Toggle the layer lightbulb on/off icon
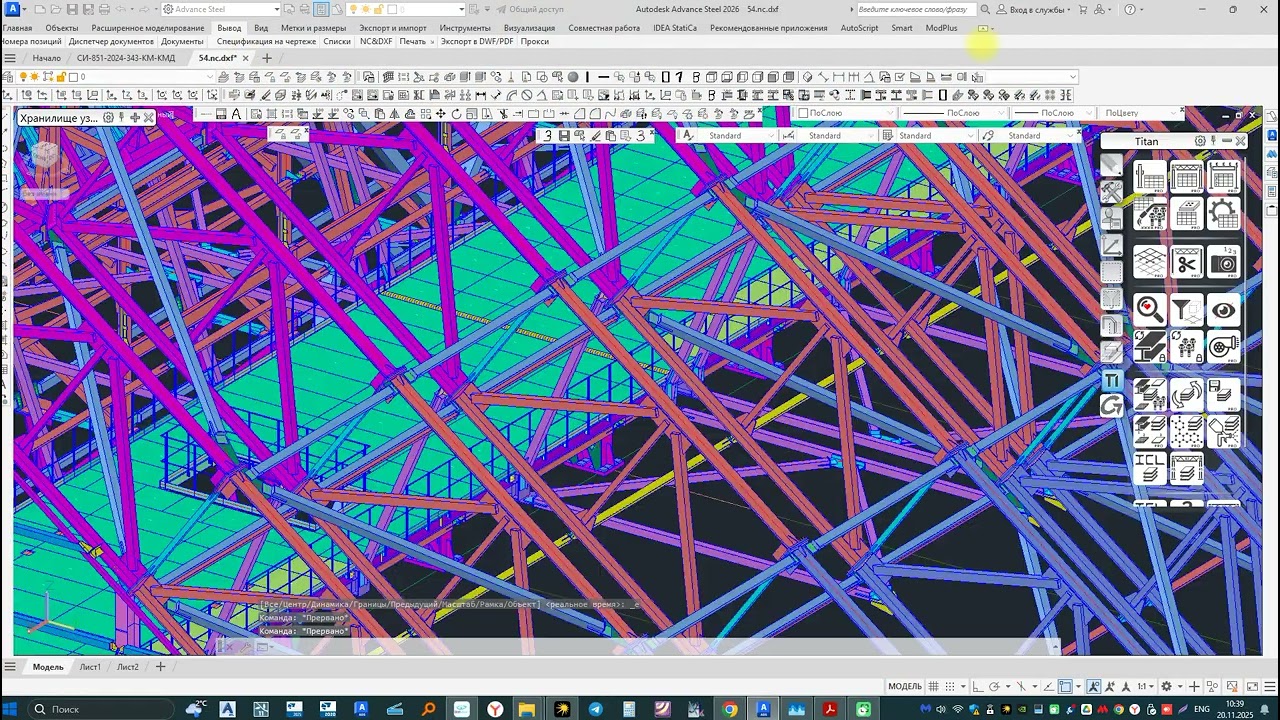 pos(23,77)
